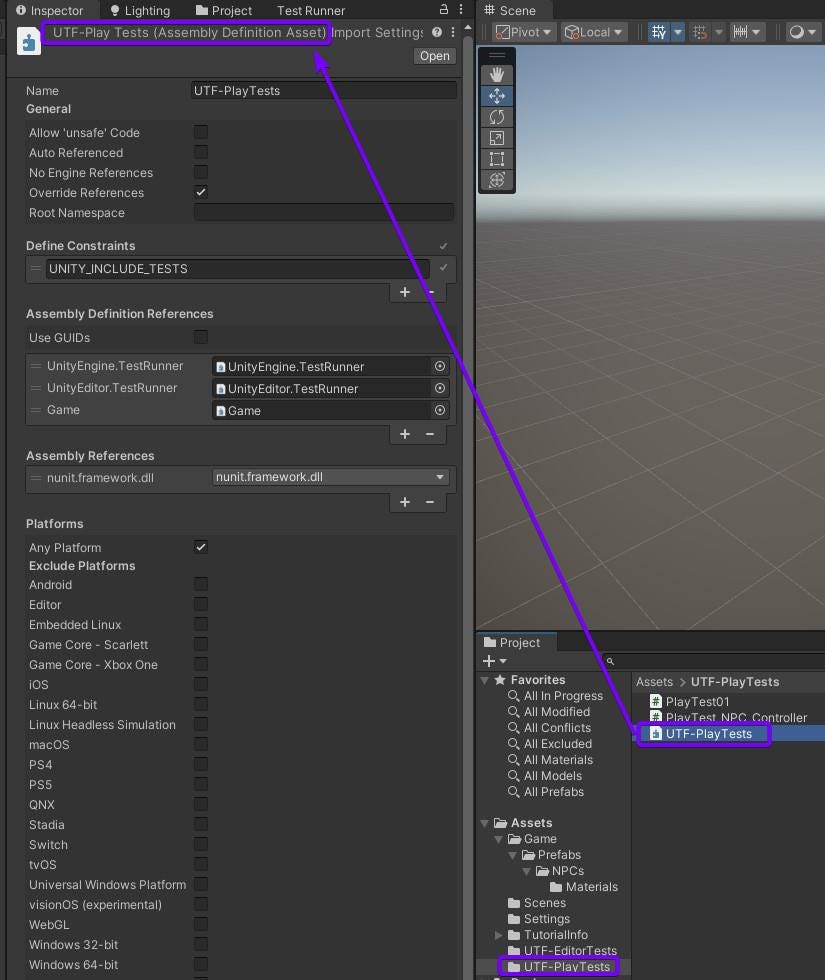Click the ruler snapping icon in Scene toolbar
Image resolution: width=825 pixels, height=980 pixels.
tap(741, 32)
